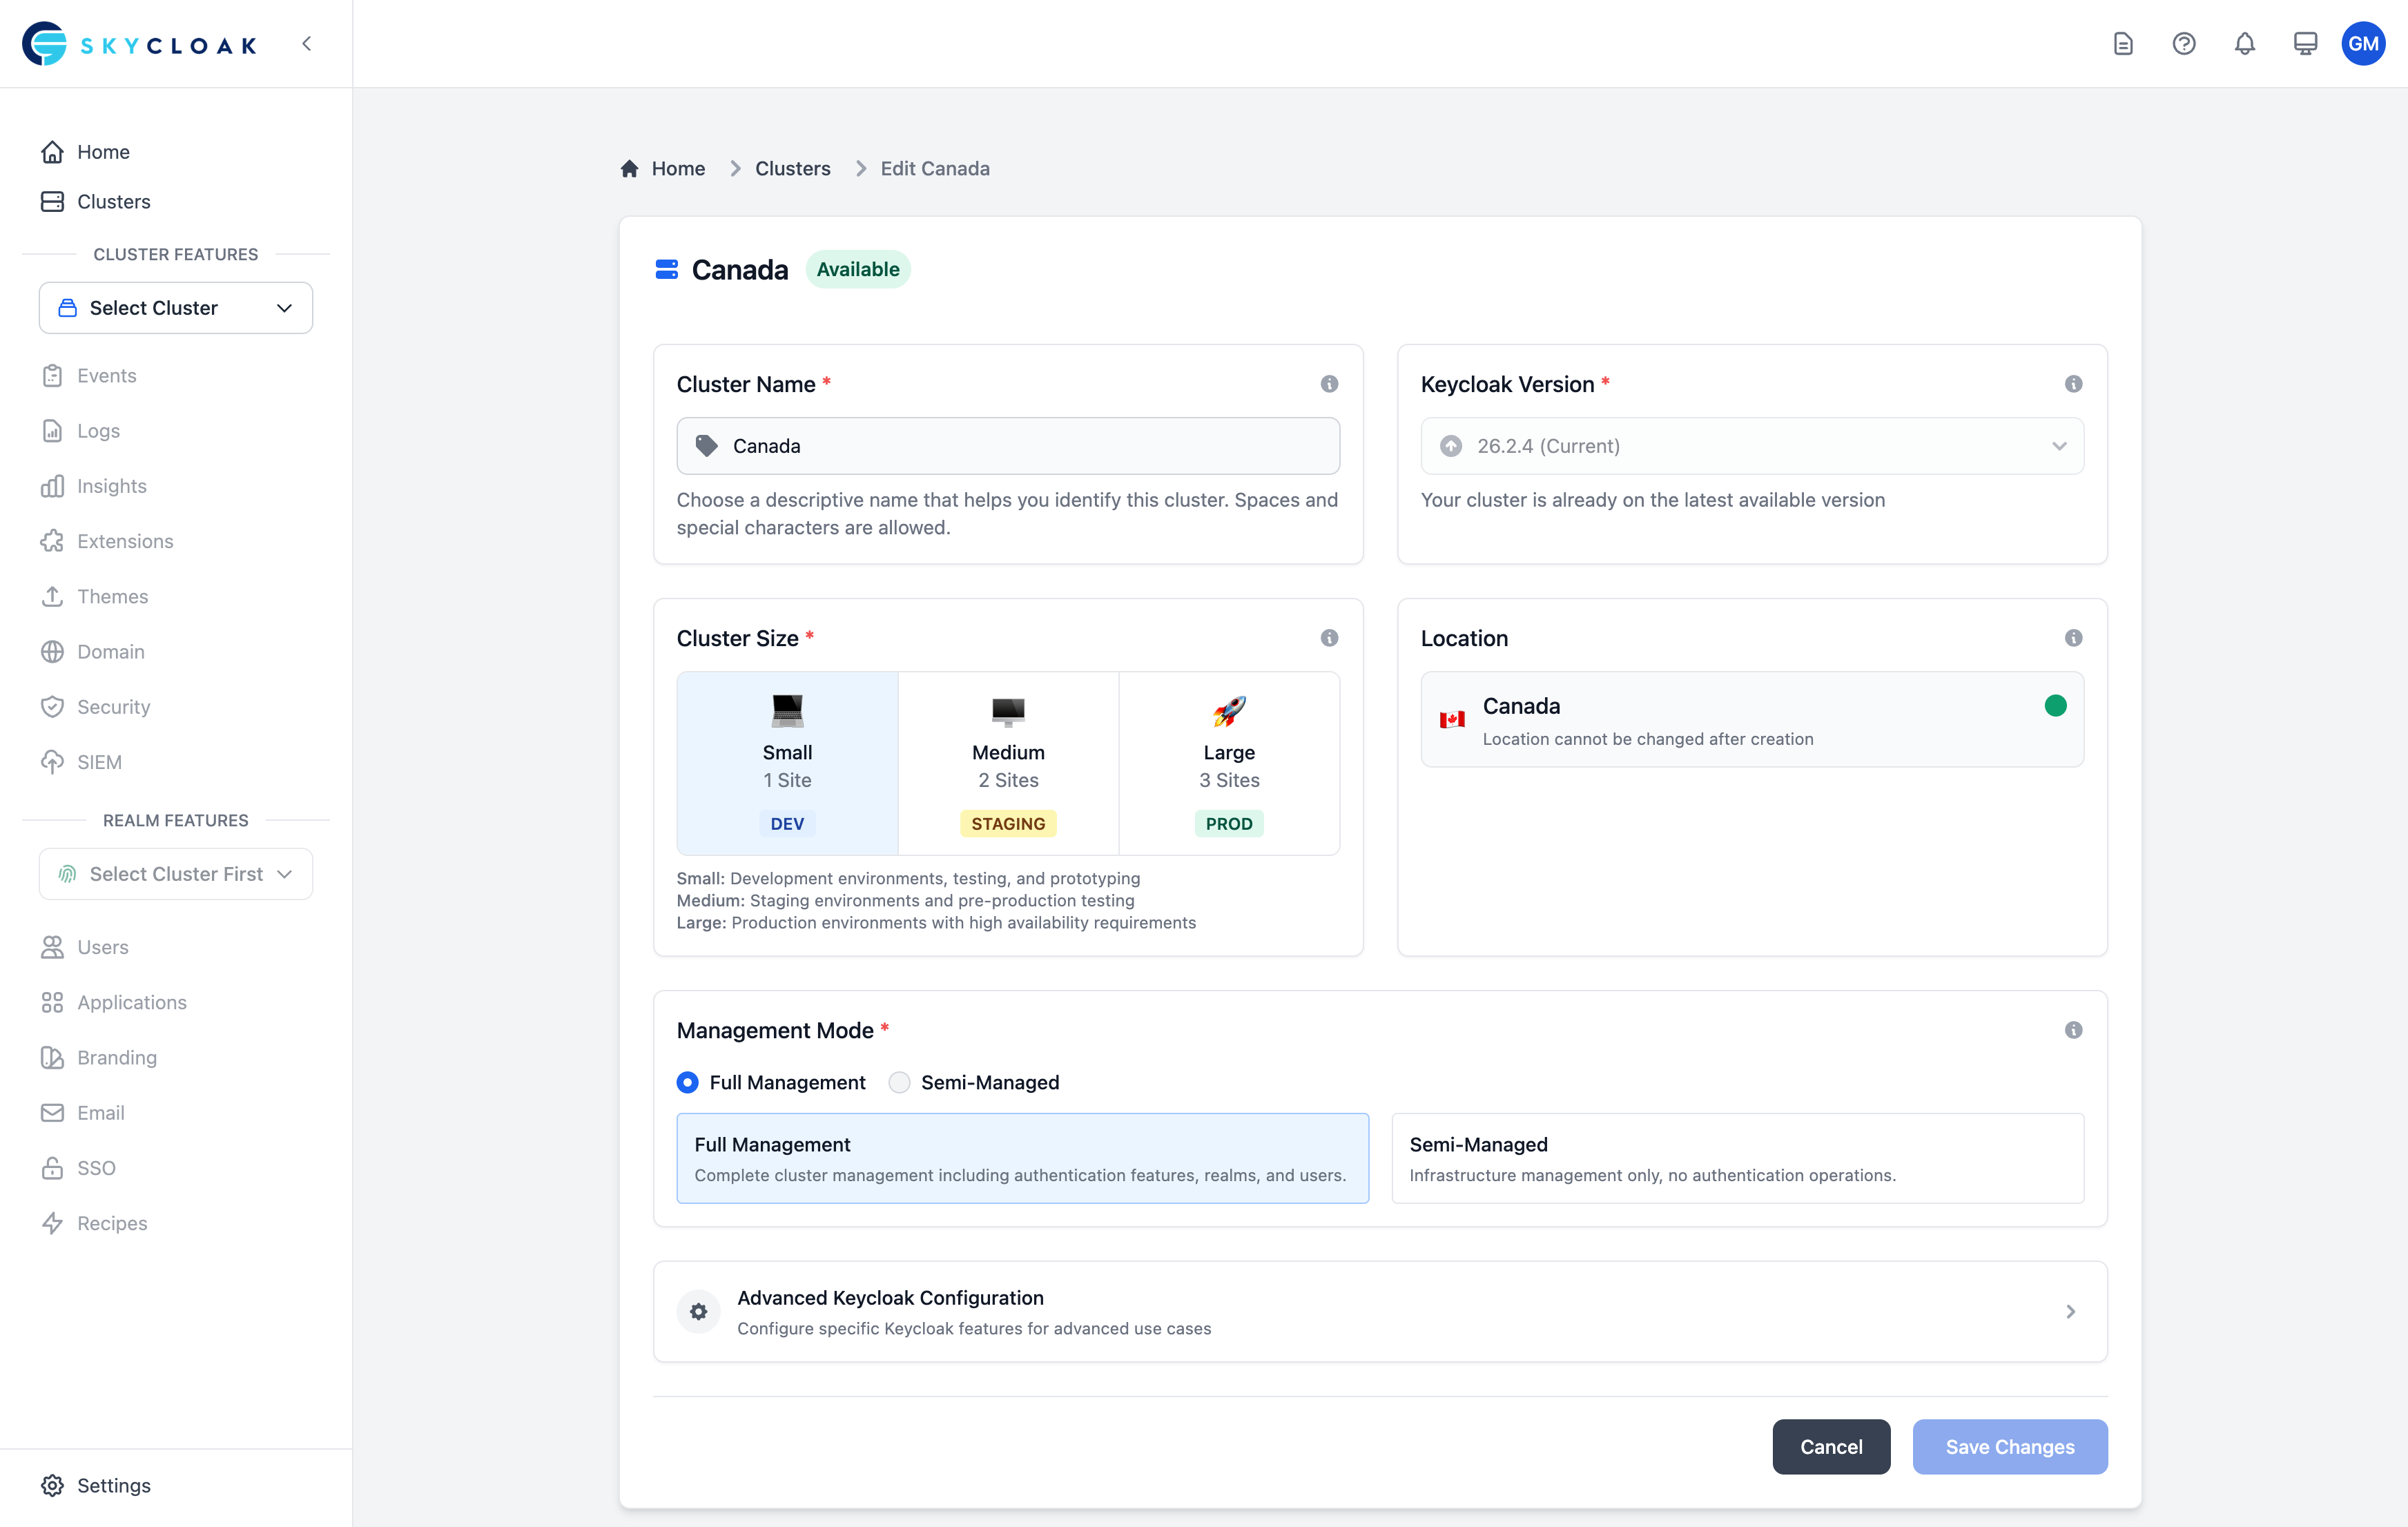
Task: Click the Clusters breadcrumb link
Action: [x=792, y=169]
